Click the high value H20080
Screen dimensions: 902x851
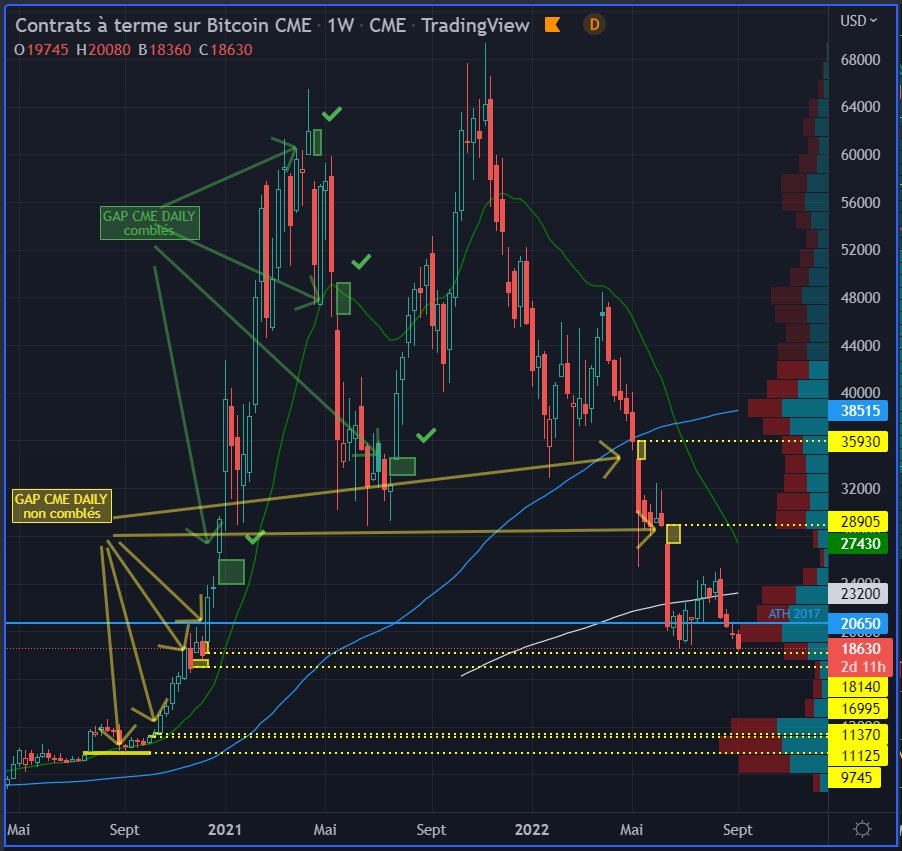(x=104, y=50)
